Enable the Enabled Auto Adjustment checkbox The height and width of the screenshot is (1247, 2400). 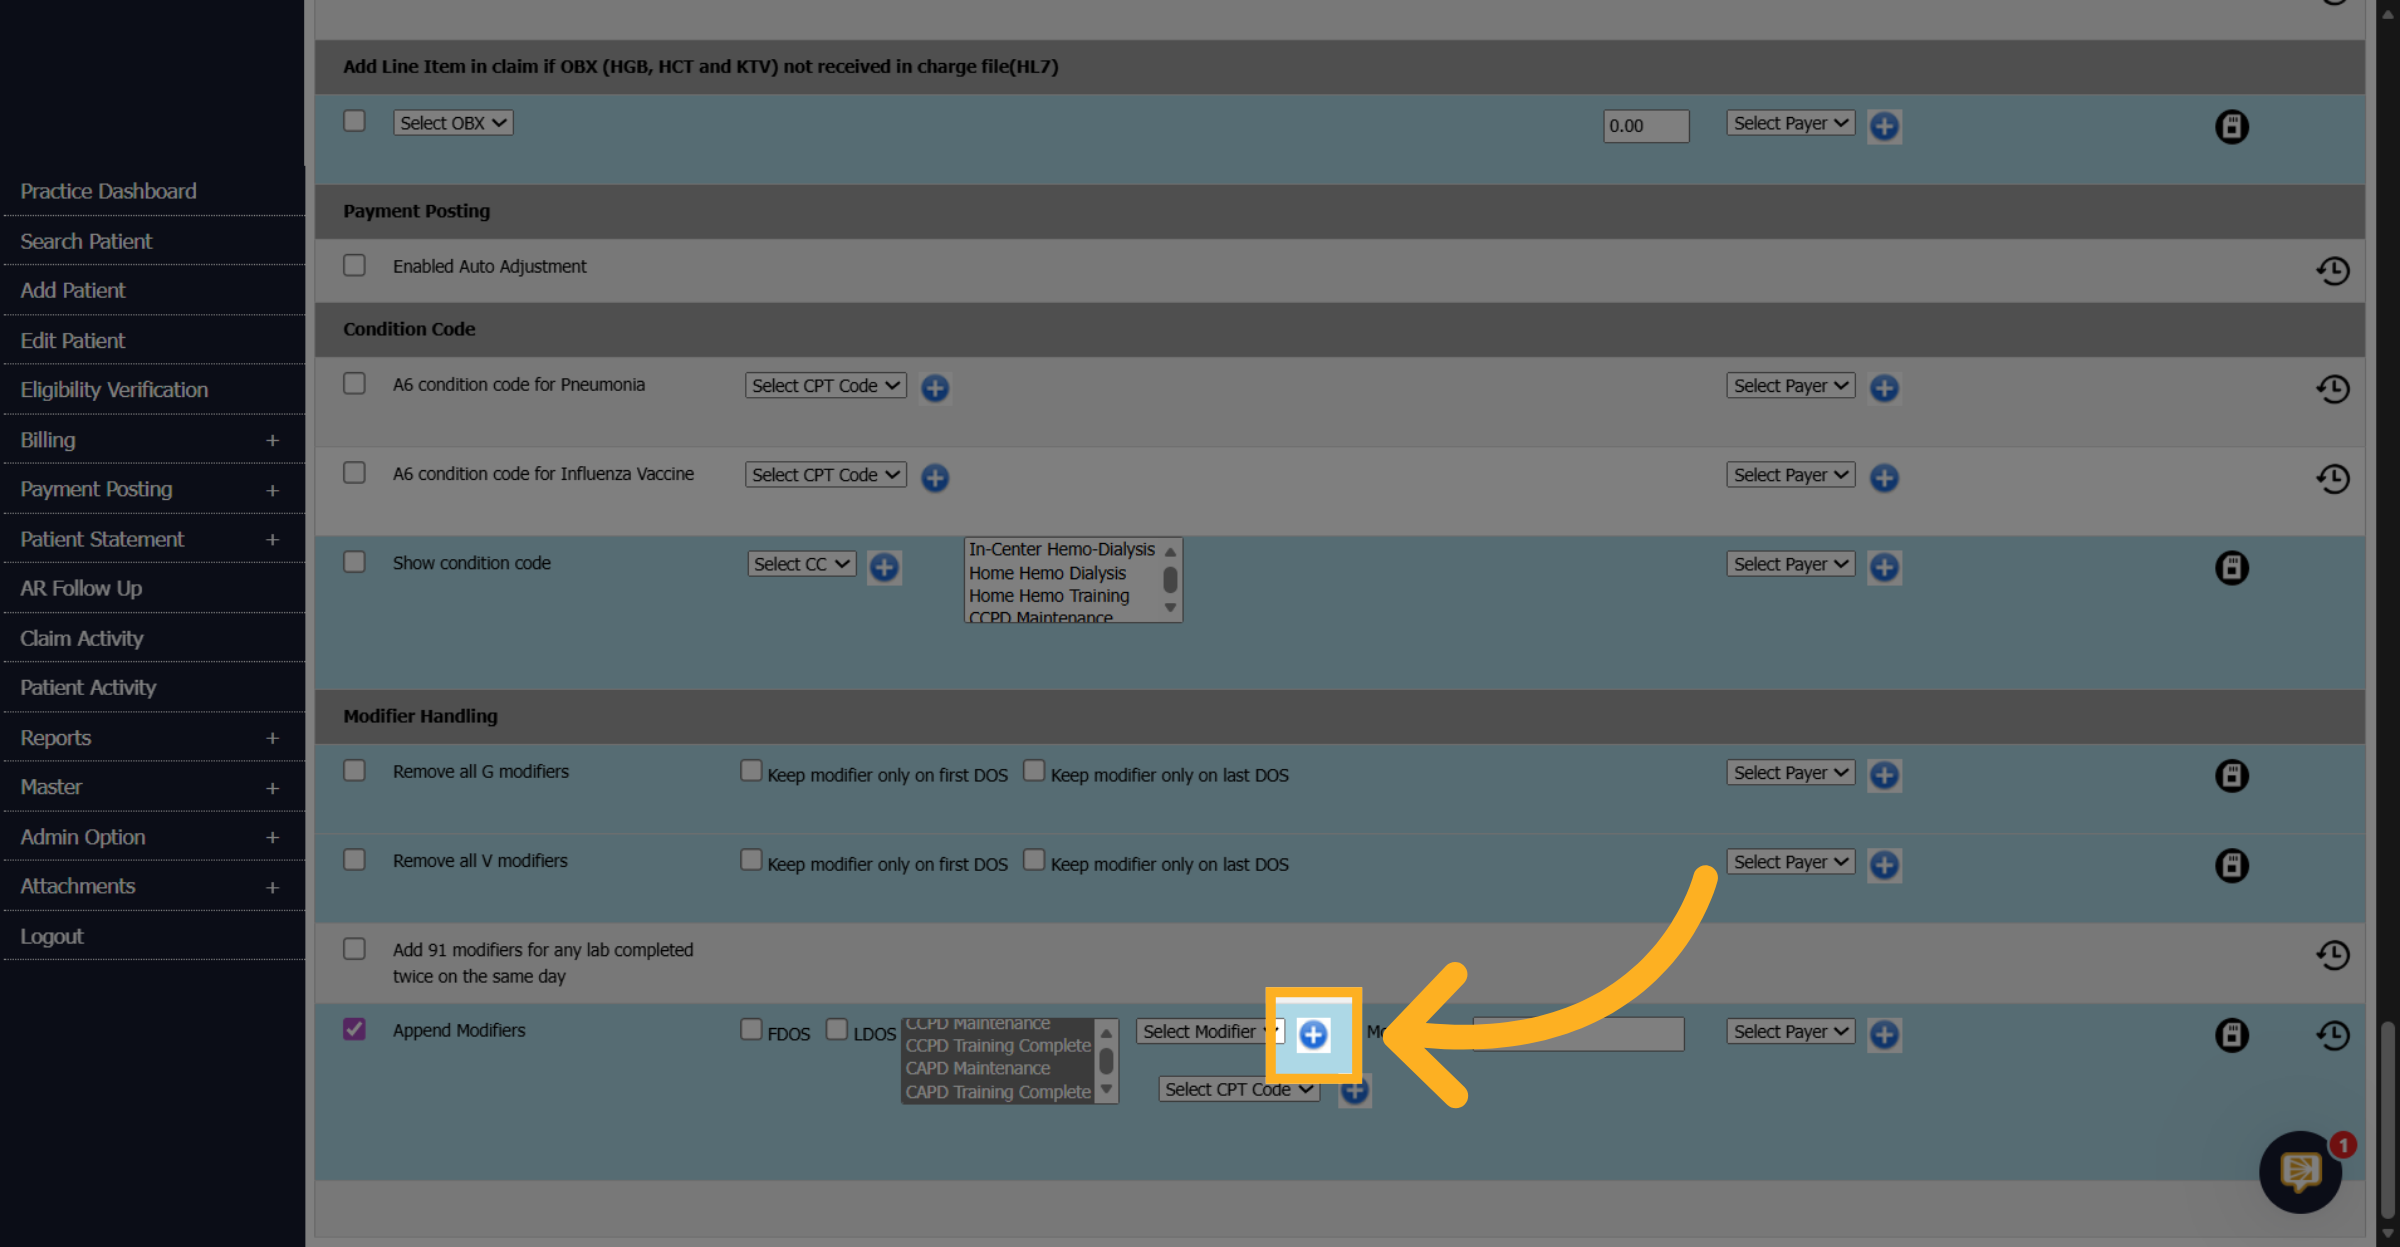point(354,265)
